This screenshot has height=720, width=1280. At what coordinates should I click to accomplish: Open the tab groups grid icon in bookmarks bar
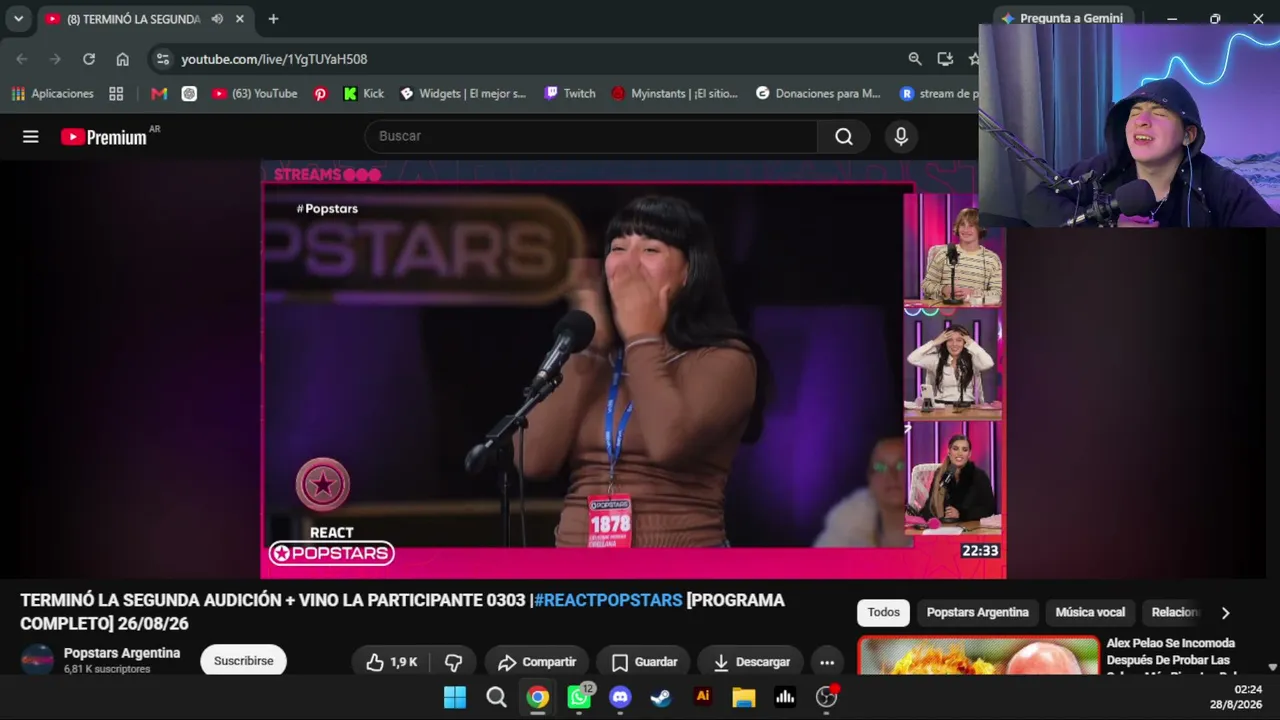click(116, 93)
